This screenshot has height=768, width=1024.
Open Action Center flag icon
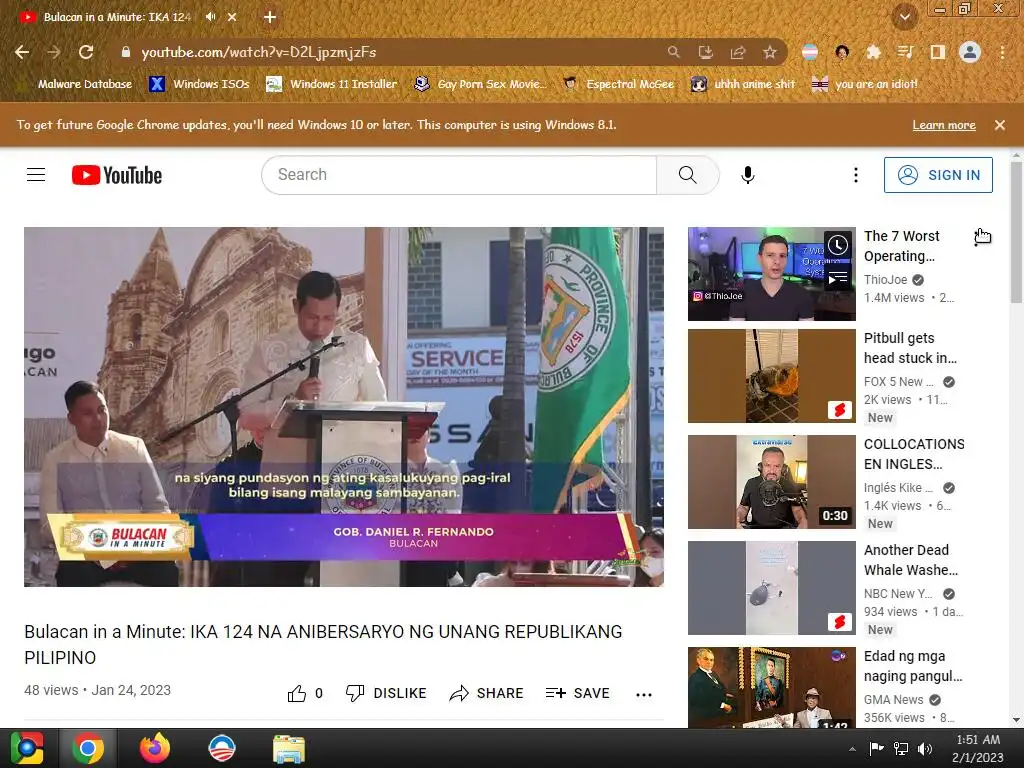876,749
